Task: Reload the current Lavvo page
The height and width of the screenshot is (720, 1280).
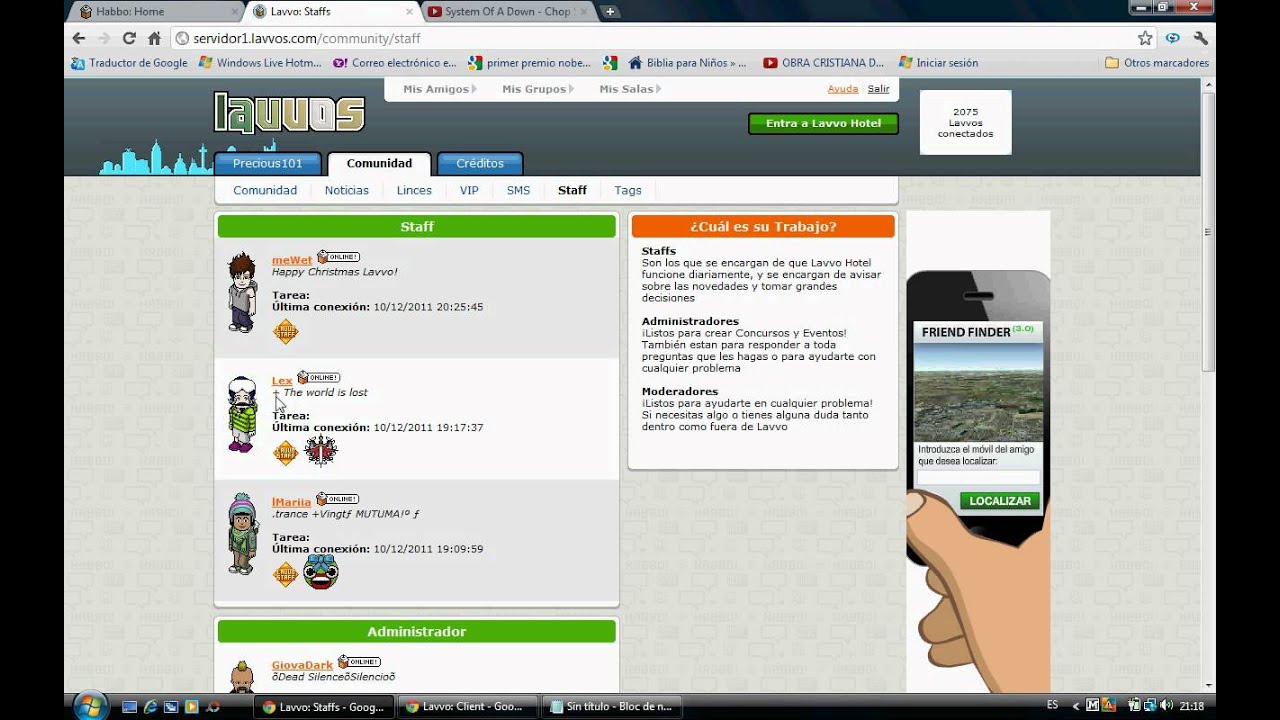Action: [129, 38]
